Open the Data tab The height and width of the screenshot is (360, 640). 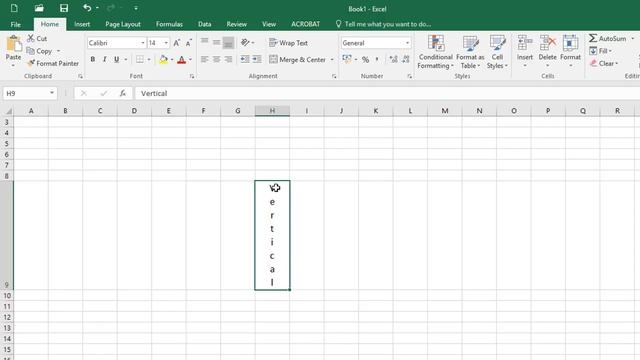204,24
